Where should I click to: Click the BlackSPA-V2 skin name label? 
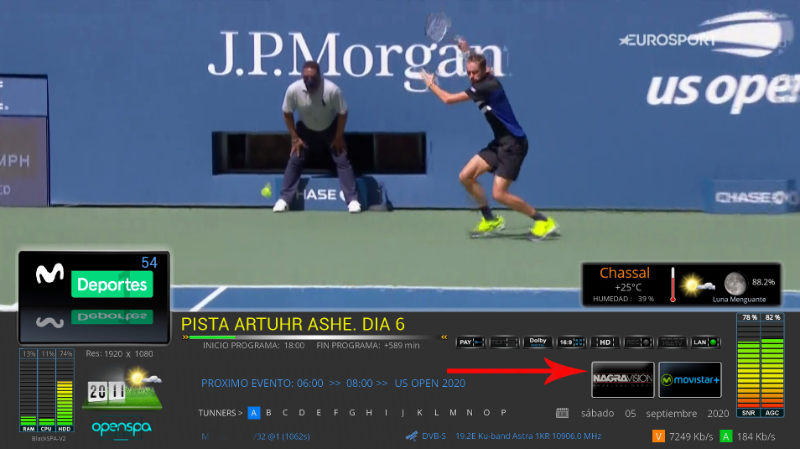pos(48,439)
